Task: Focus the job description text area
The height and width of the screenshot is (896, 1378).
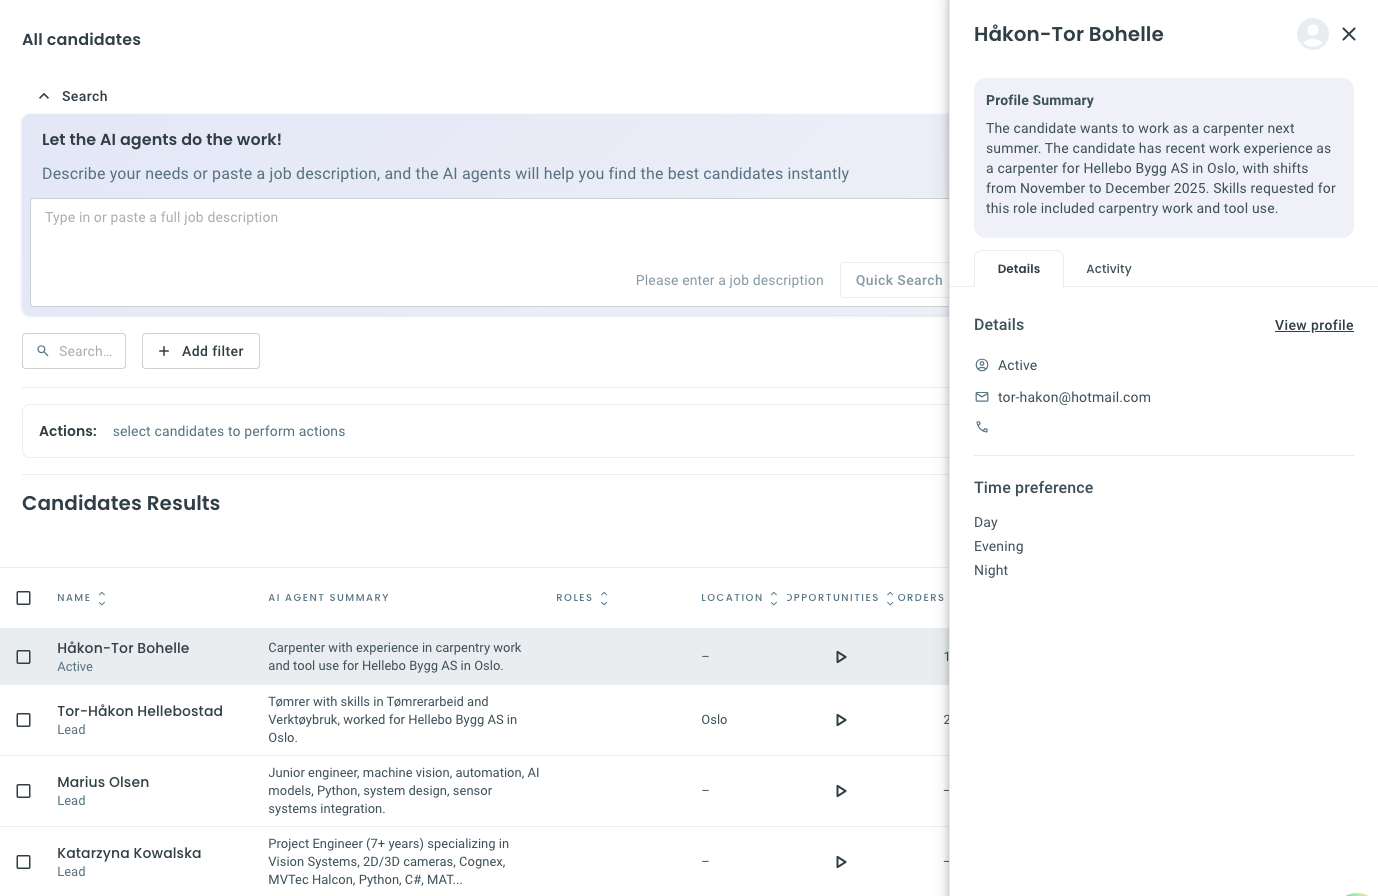Action: click(x=489, y=252)
